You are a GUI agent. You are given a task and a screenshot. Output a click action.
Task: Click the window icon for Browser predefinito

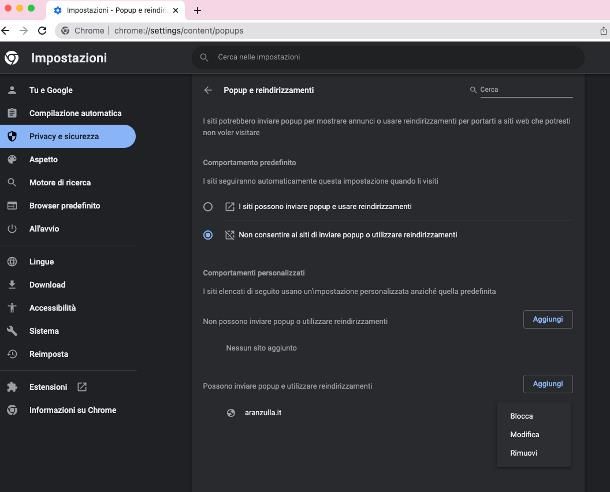[x=12, y=206]
